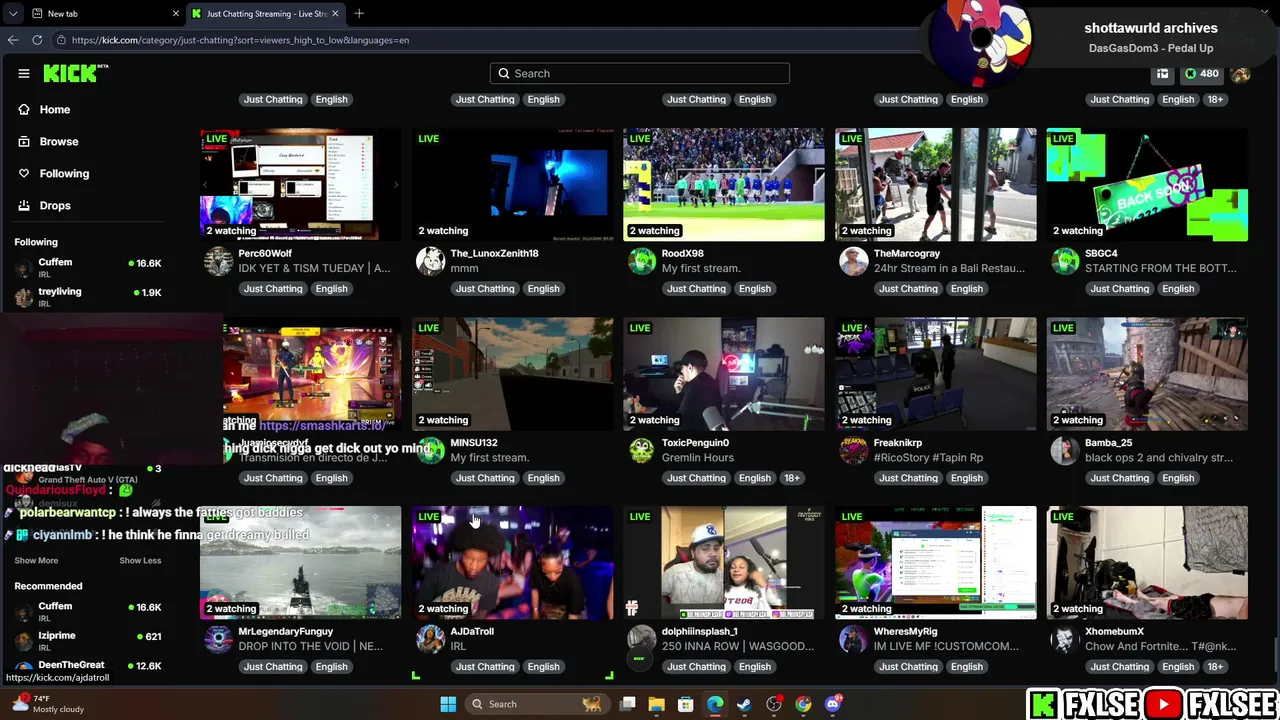This screenshot has width=1280, height=720.
Task: Click WheresMyRig's channel avatar
Action: 853,639
